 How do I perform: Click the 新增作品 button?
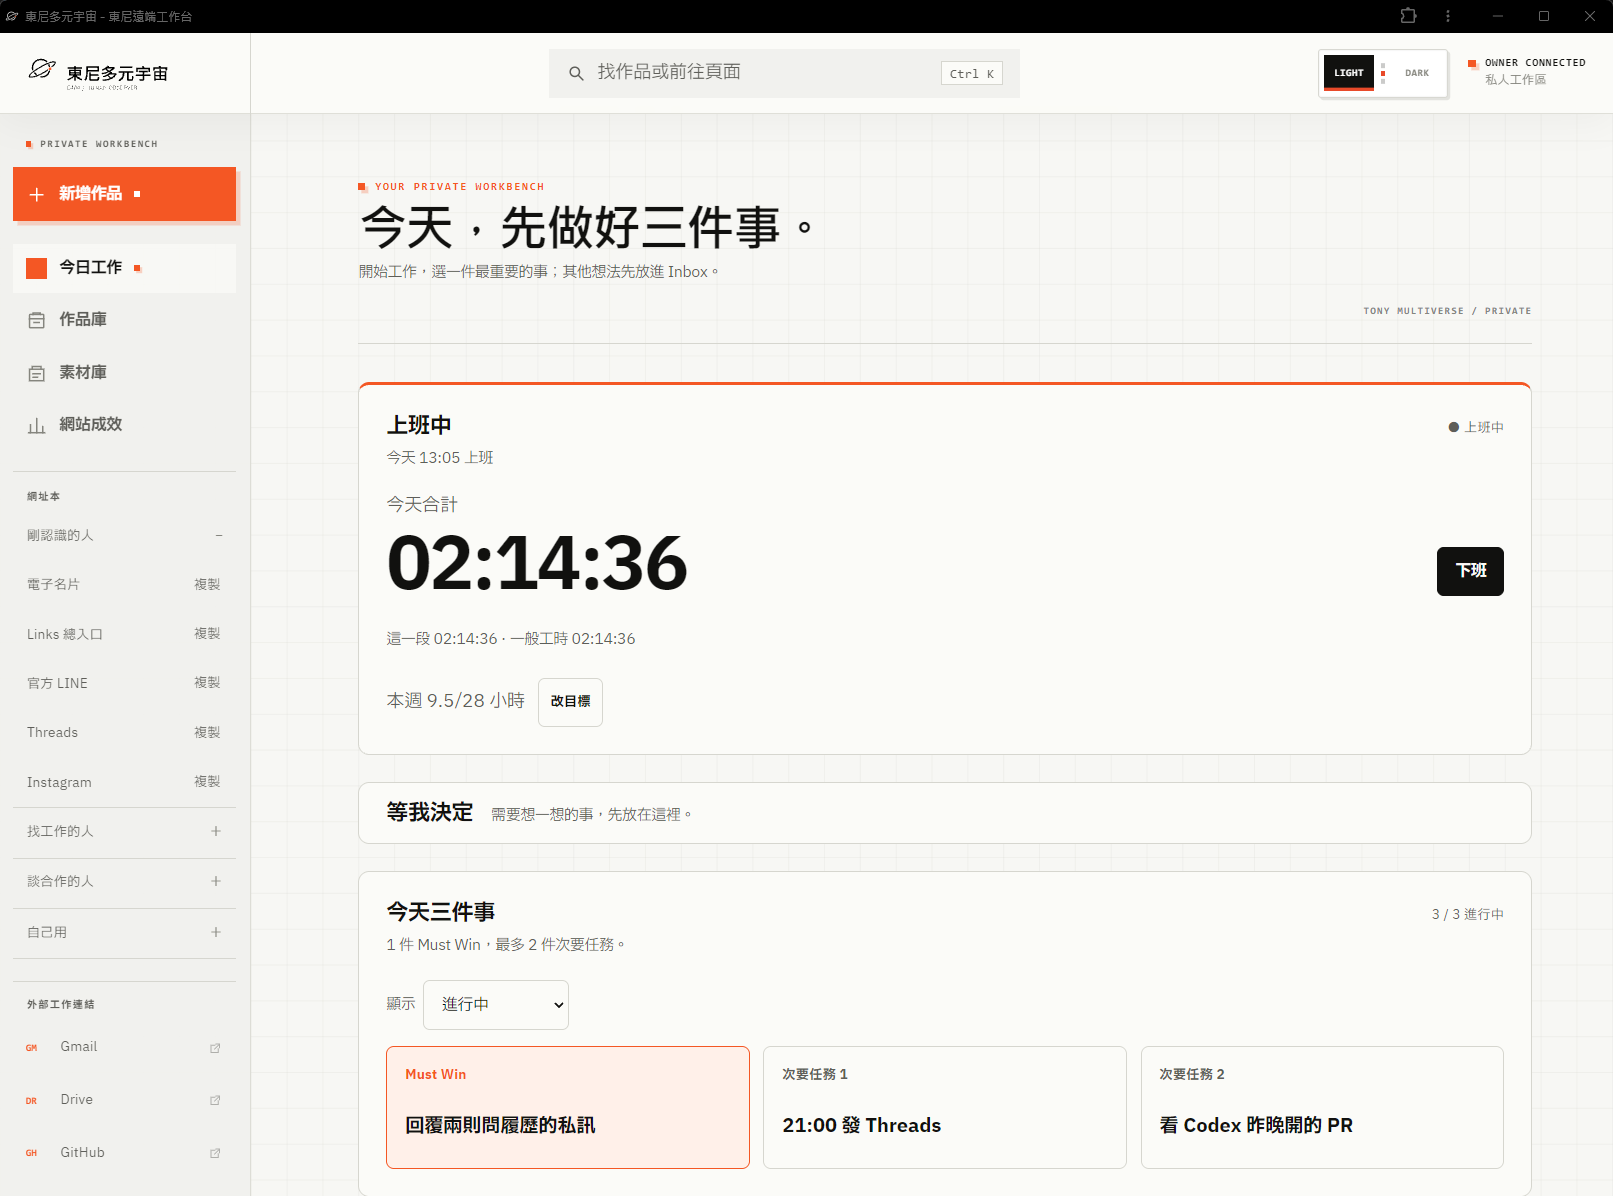pyautogui.click(x=125, y=194)
